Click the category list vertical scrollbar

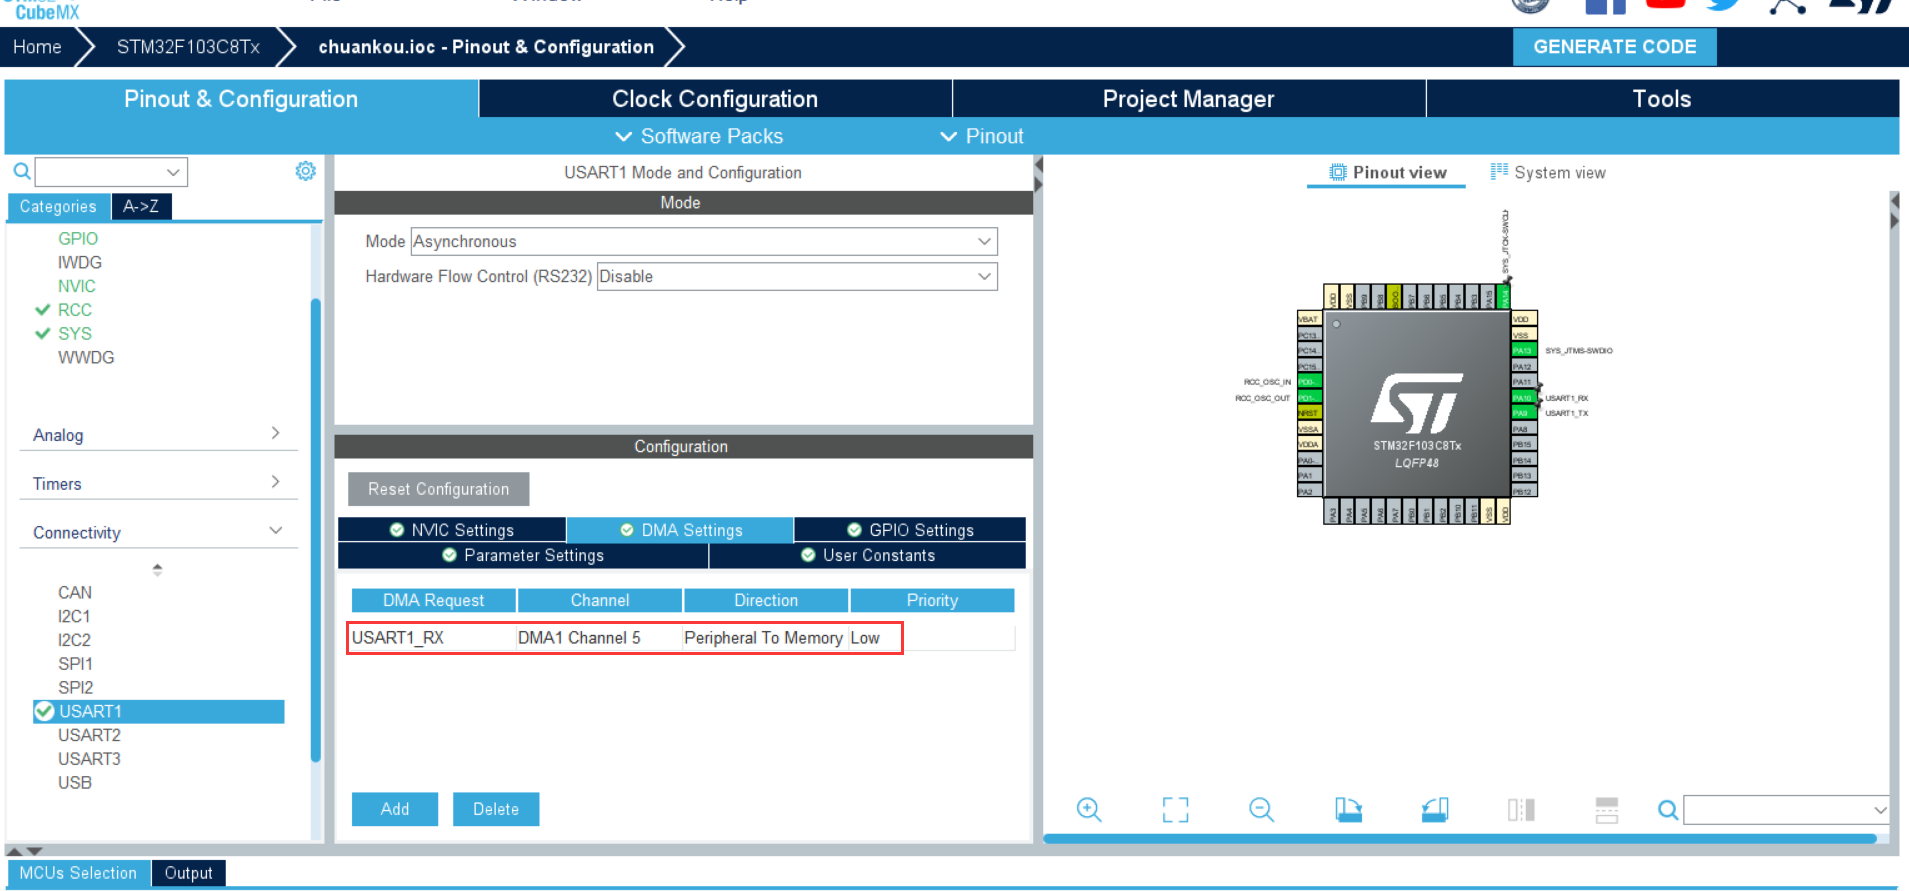point(316,530)
